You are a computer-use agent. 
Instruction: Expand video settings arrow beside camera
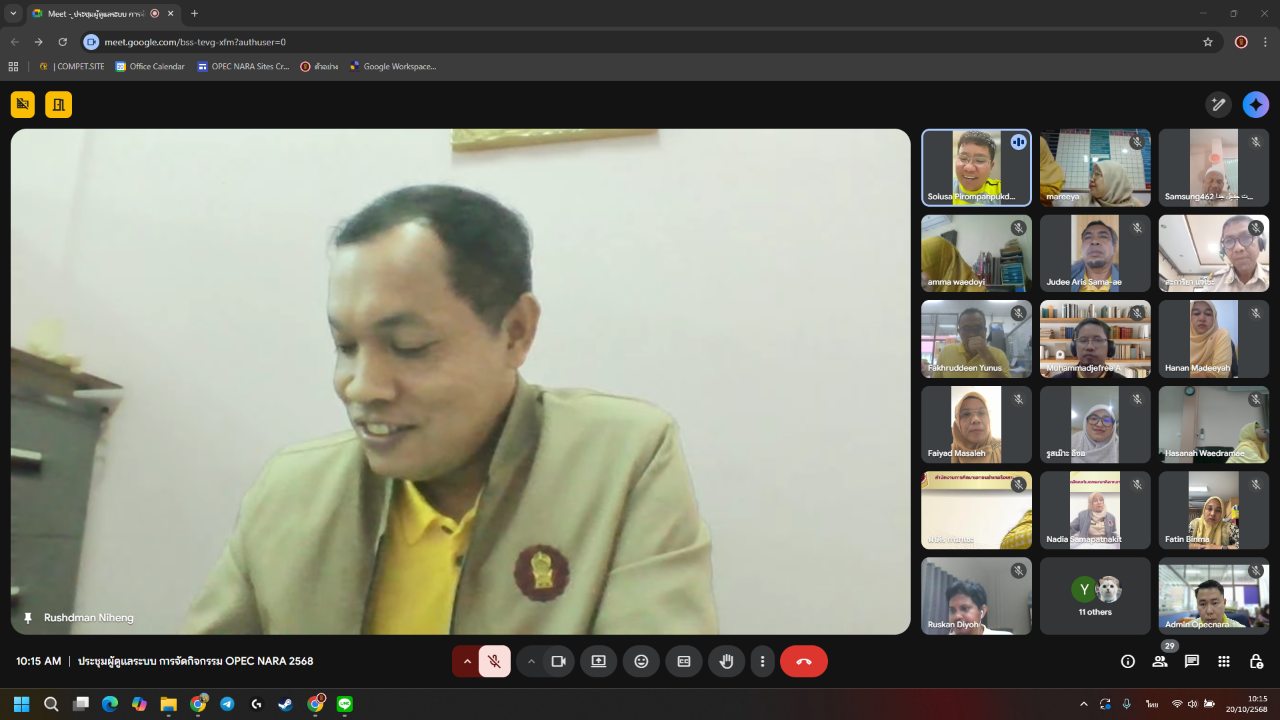tap(531, 661)
